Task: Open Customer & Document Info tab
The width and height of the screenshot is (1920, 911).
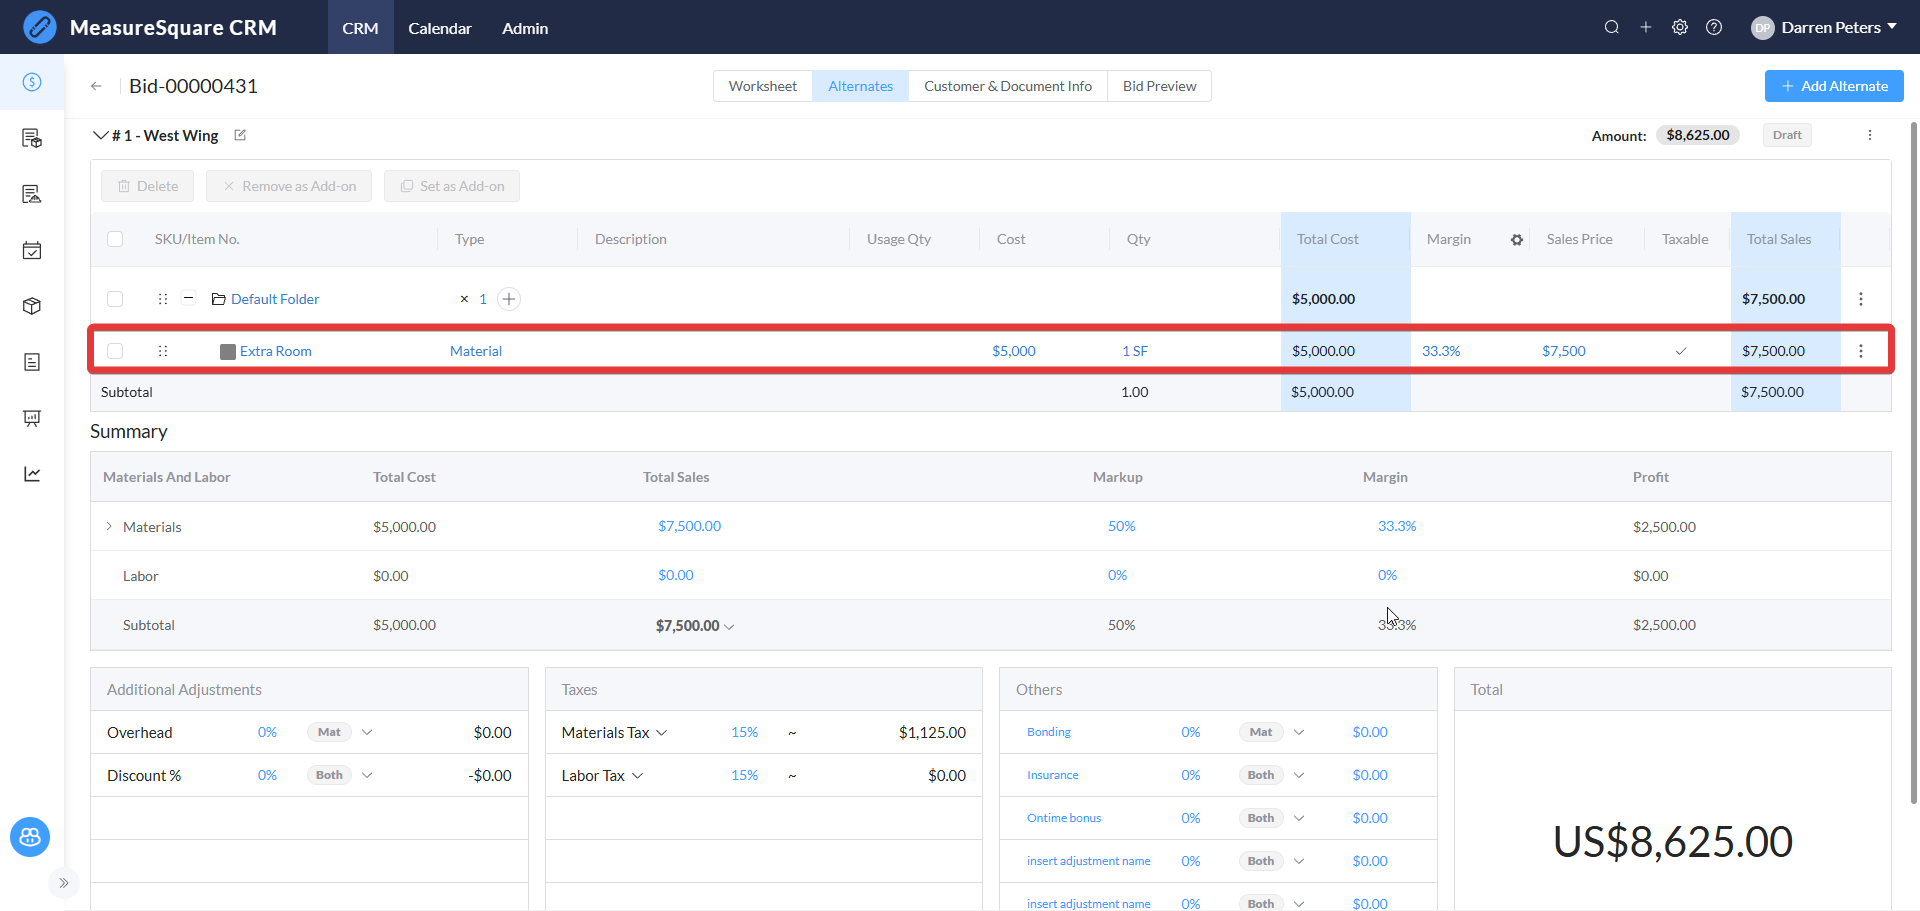Action: click(1008, 86)
